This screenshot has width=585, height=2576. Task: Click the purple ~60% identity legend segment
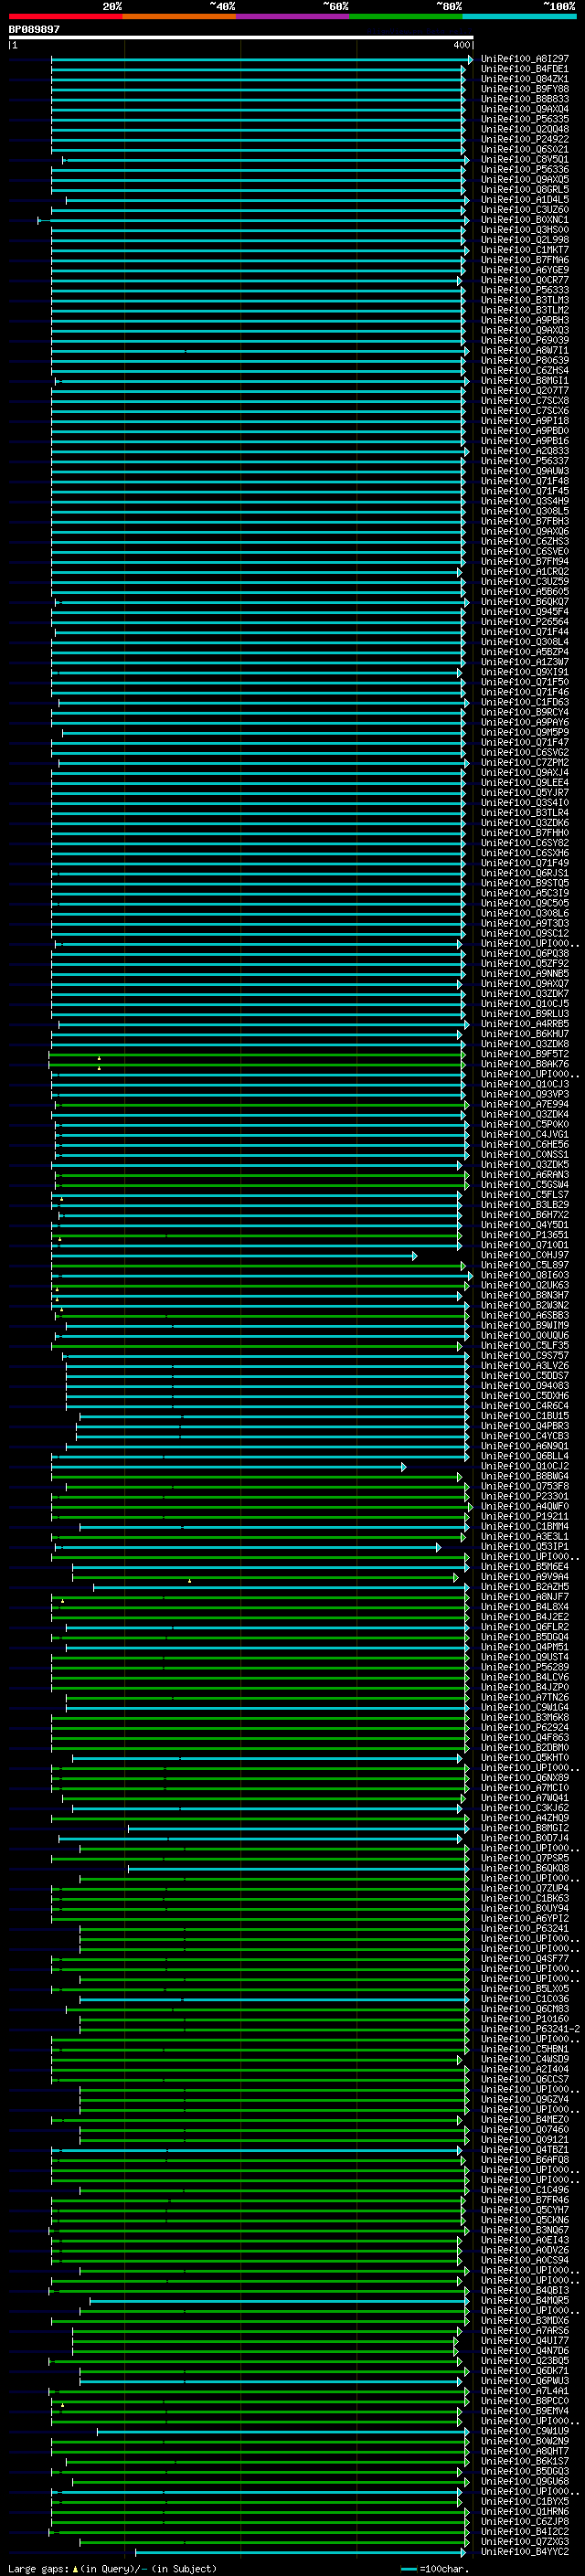[292, 16]
